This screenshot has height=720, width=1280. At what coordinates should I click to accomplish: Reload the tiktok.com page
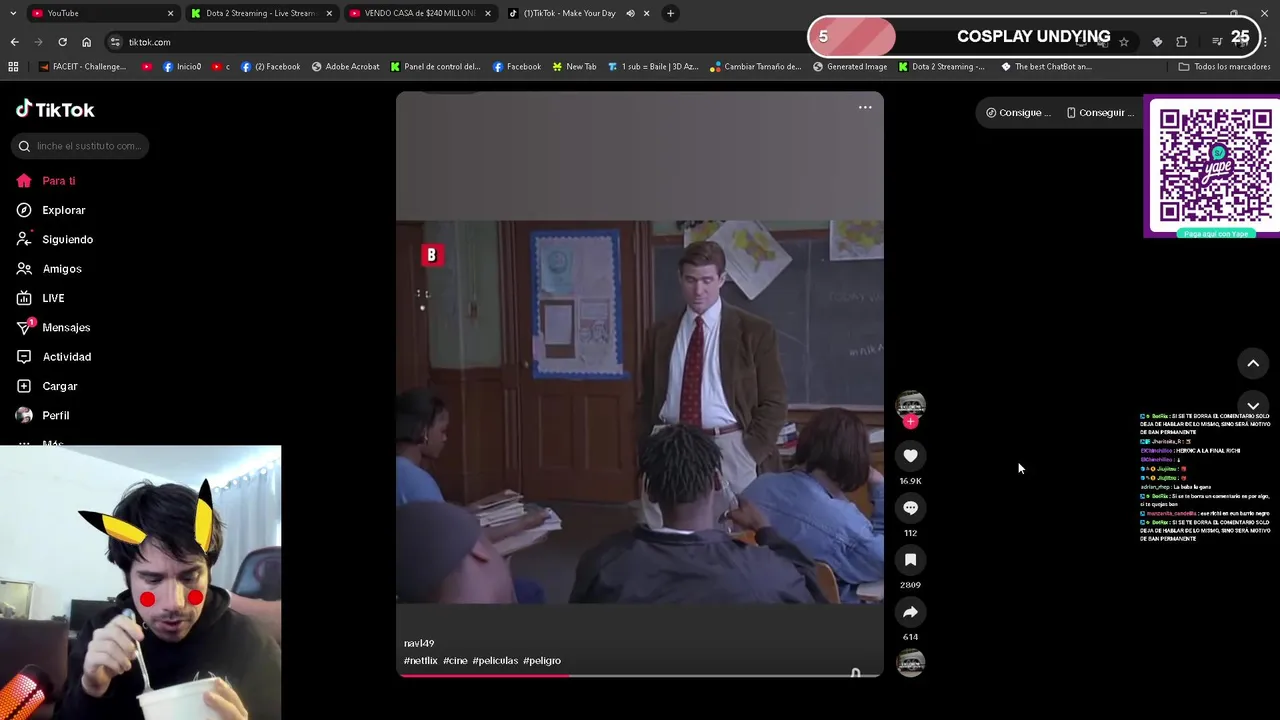pos(62,42)
